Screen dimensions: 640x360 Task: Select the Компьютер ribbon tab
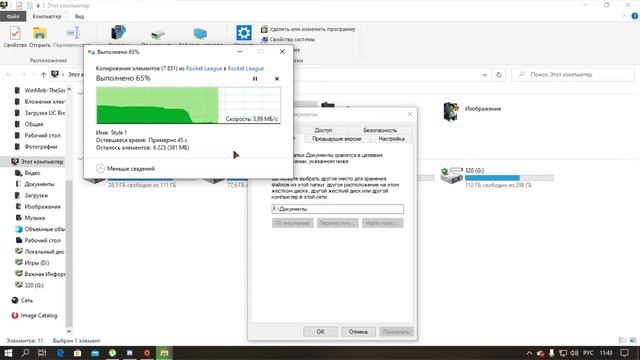click(x=47, y=16)
